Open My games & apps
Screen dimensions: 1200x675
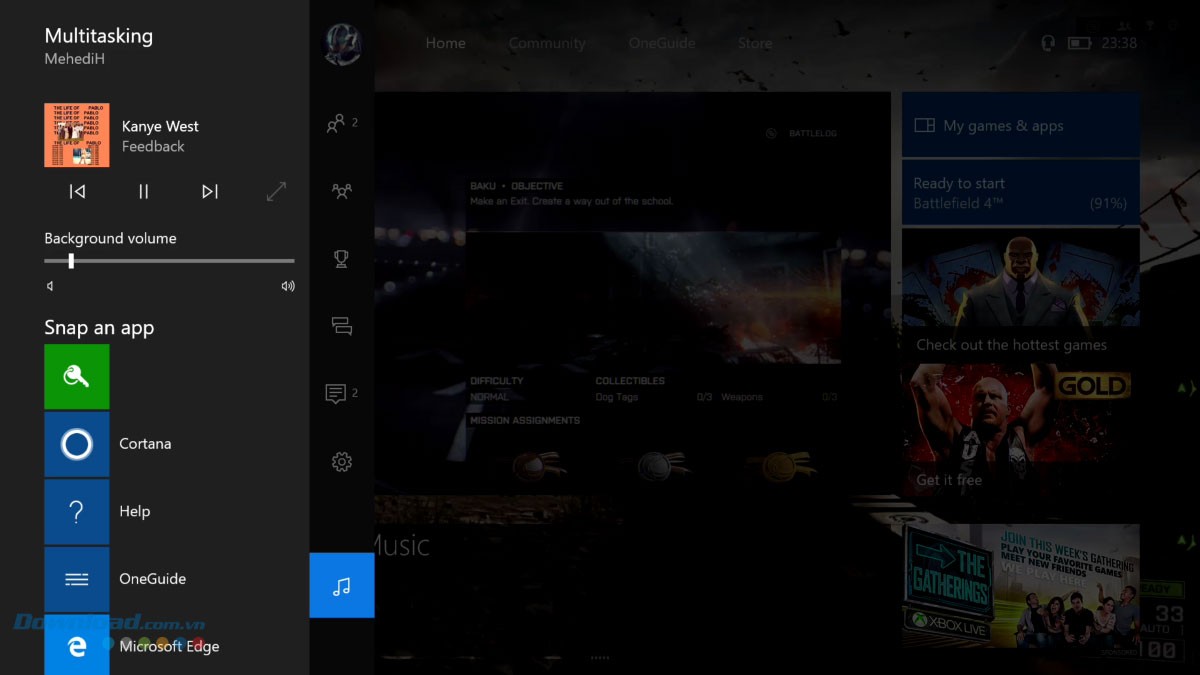1020,123
